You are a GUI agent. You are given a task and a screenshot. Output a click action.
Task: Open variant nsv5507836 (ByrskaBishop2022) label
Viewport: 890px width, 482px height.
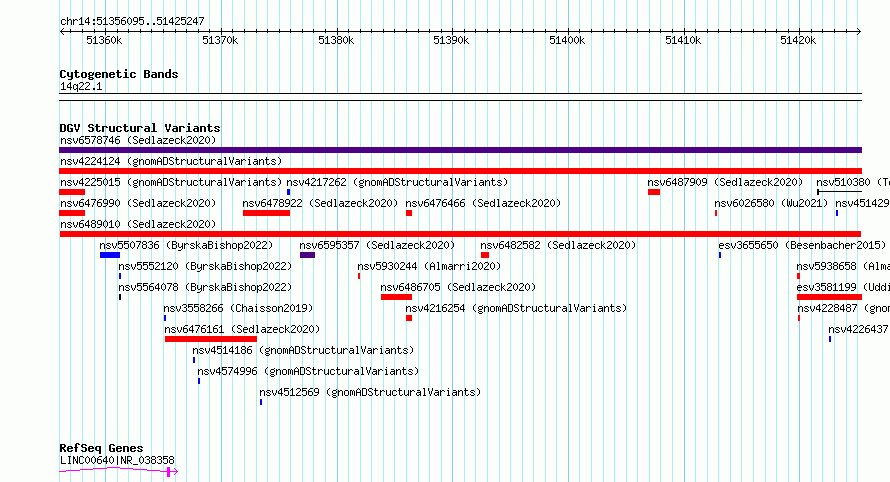pos(186,245)
